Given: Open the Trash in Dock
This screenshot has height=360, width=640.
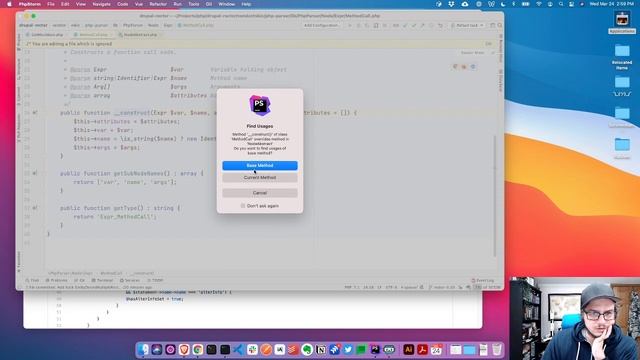Looking at the screenshot, I should [497, 349].
